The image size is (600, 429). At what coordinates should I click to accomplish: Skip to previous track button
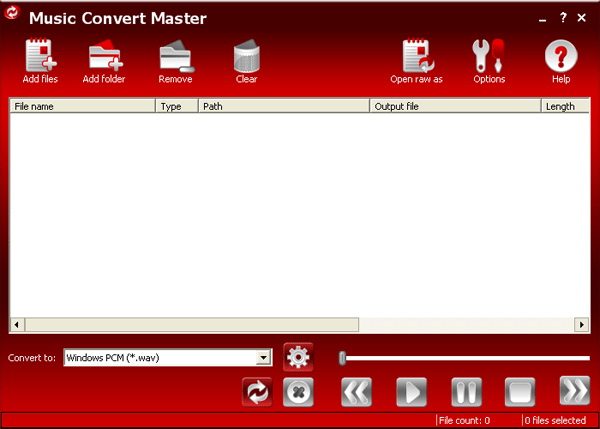(x=356, y=392)
